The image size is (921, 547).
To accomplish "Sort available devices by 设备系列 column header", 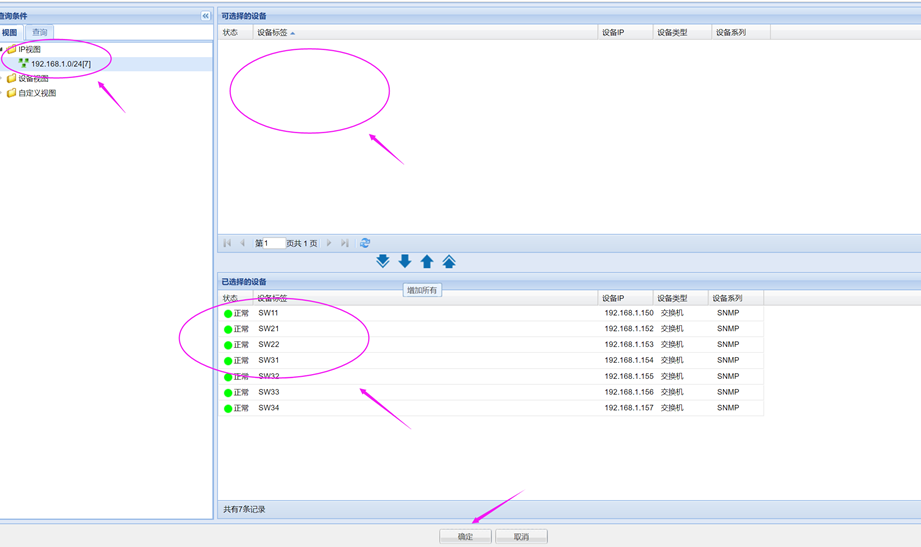I will pyautogui.click(x=741, y=32).
